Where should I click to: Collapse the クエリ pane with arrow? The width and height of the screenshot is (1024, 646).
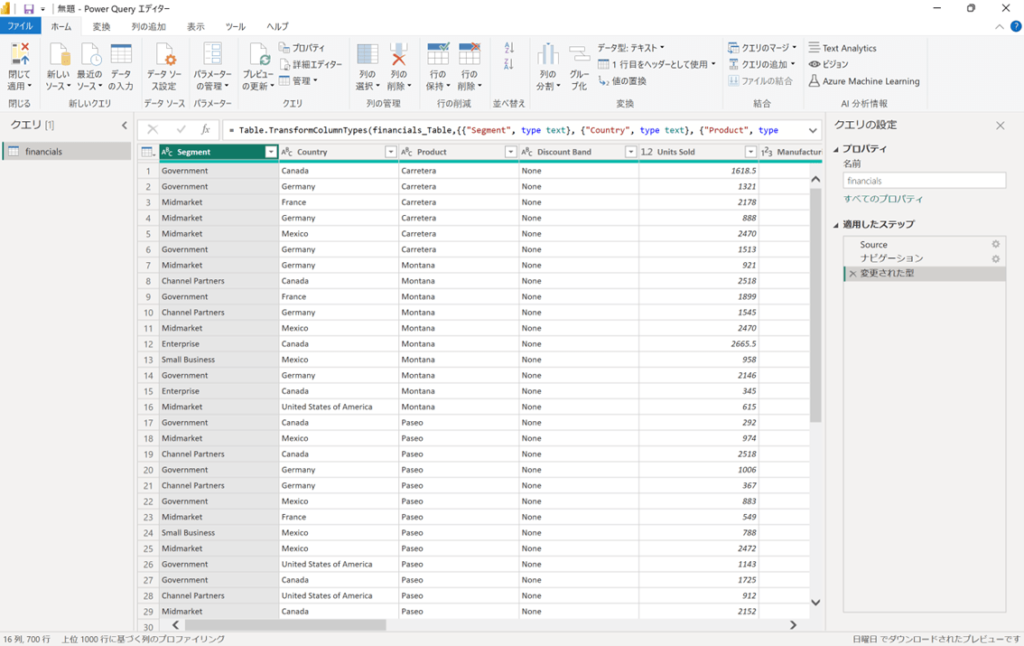click(124, 125)
